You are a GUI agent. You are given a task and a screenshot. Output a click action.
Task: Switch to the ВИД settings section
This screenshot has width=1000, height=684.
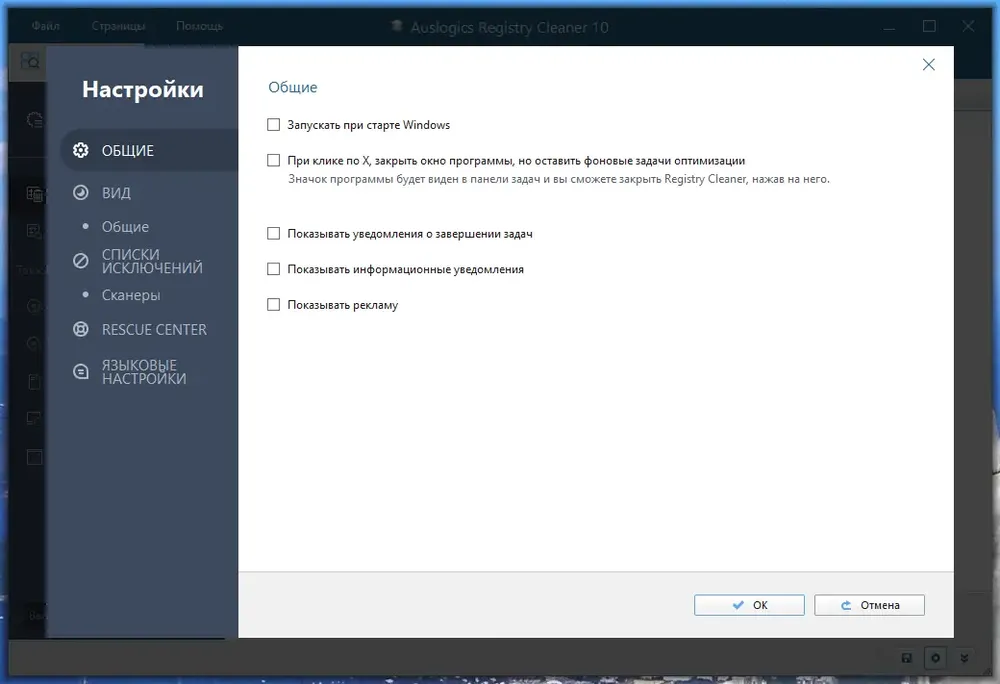[116, 193]
